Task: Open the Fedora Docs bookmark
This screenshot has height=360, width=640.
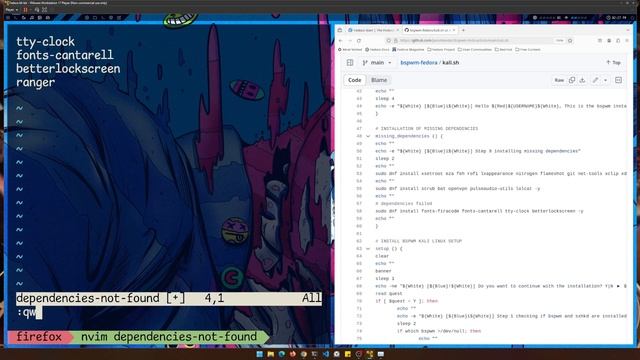Action: pos(377,49)
